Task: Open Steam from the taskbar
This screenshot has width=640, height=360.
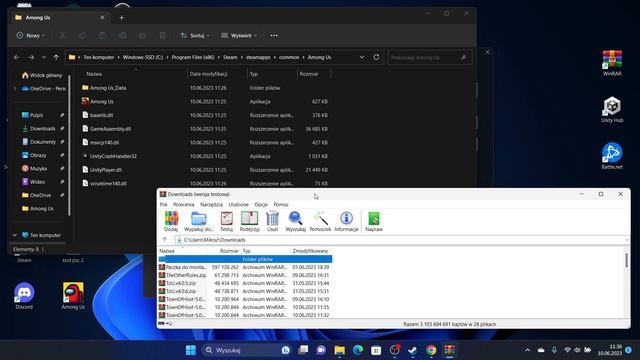Action: point(413,350)
